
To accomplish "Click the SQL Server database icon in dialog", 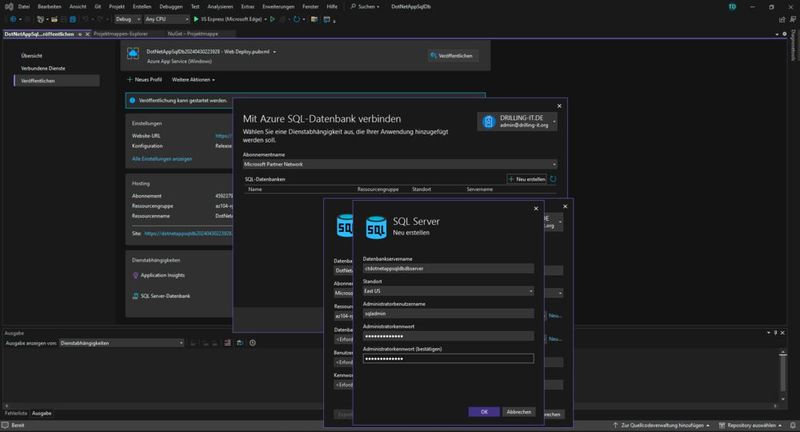I will point(377,226).
